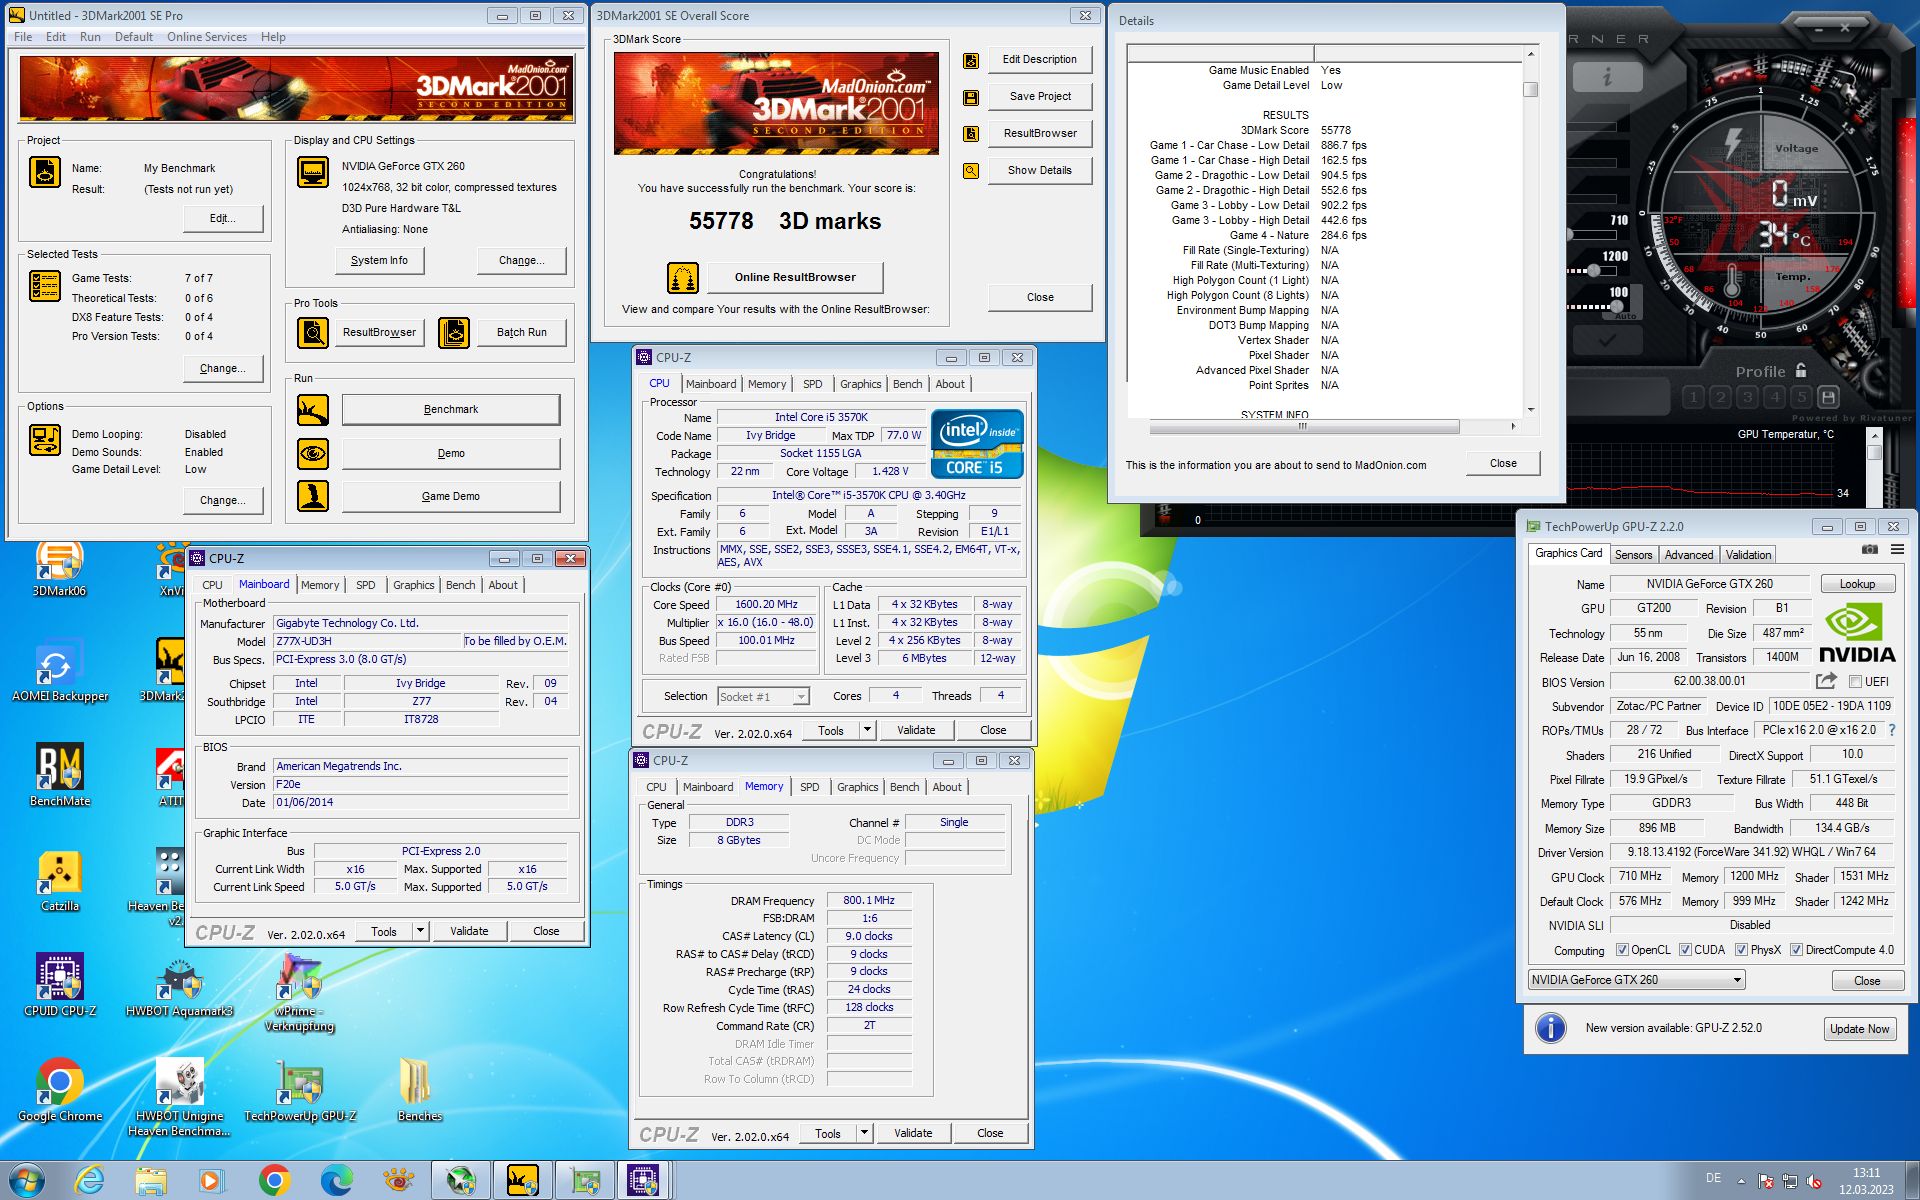Open Catzilla desktop shortcut

coord(60,881)
